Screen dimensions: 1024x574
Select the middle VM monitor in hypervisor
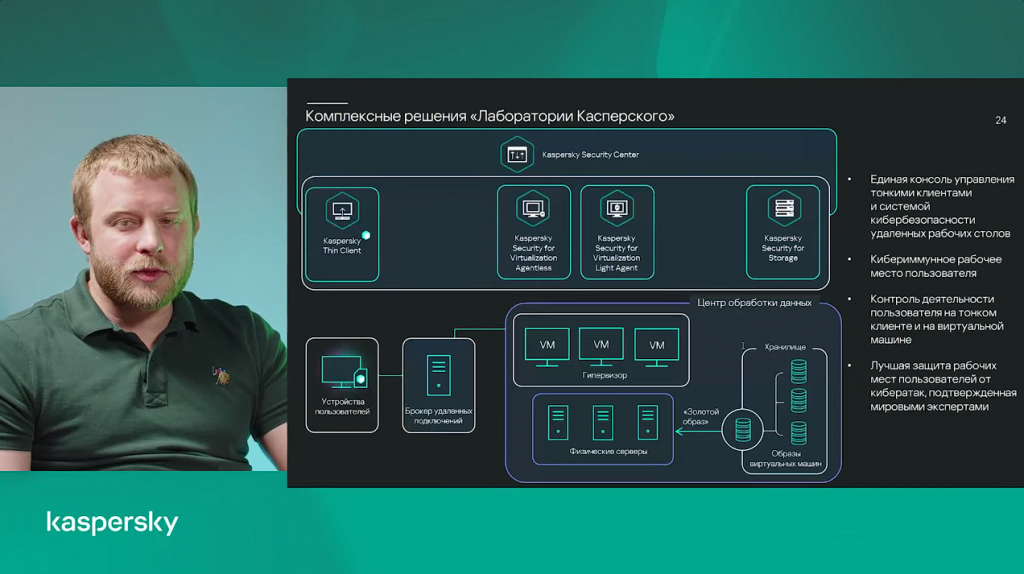tap(601, 347)
